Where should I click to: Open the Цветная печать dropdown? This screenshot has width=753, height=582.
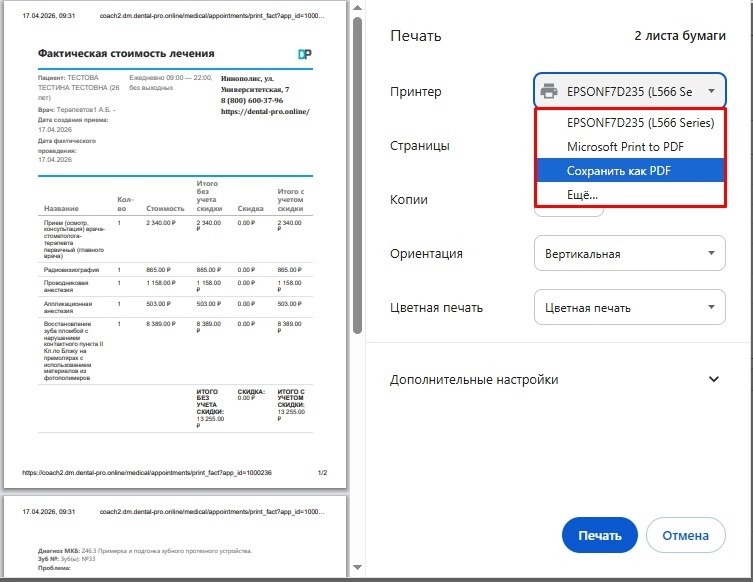tap(630, 307)
